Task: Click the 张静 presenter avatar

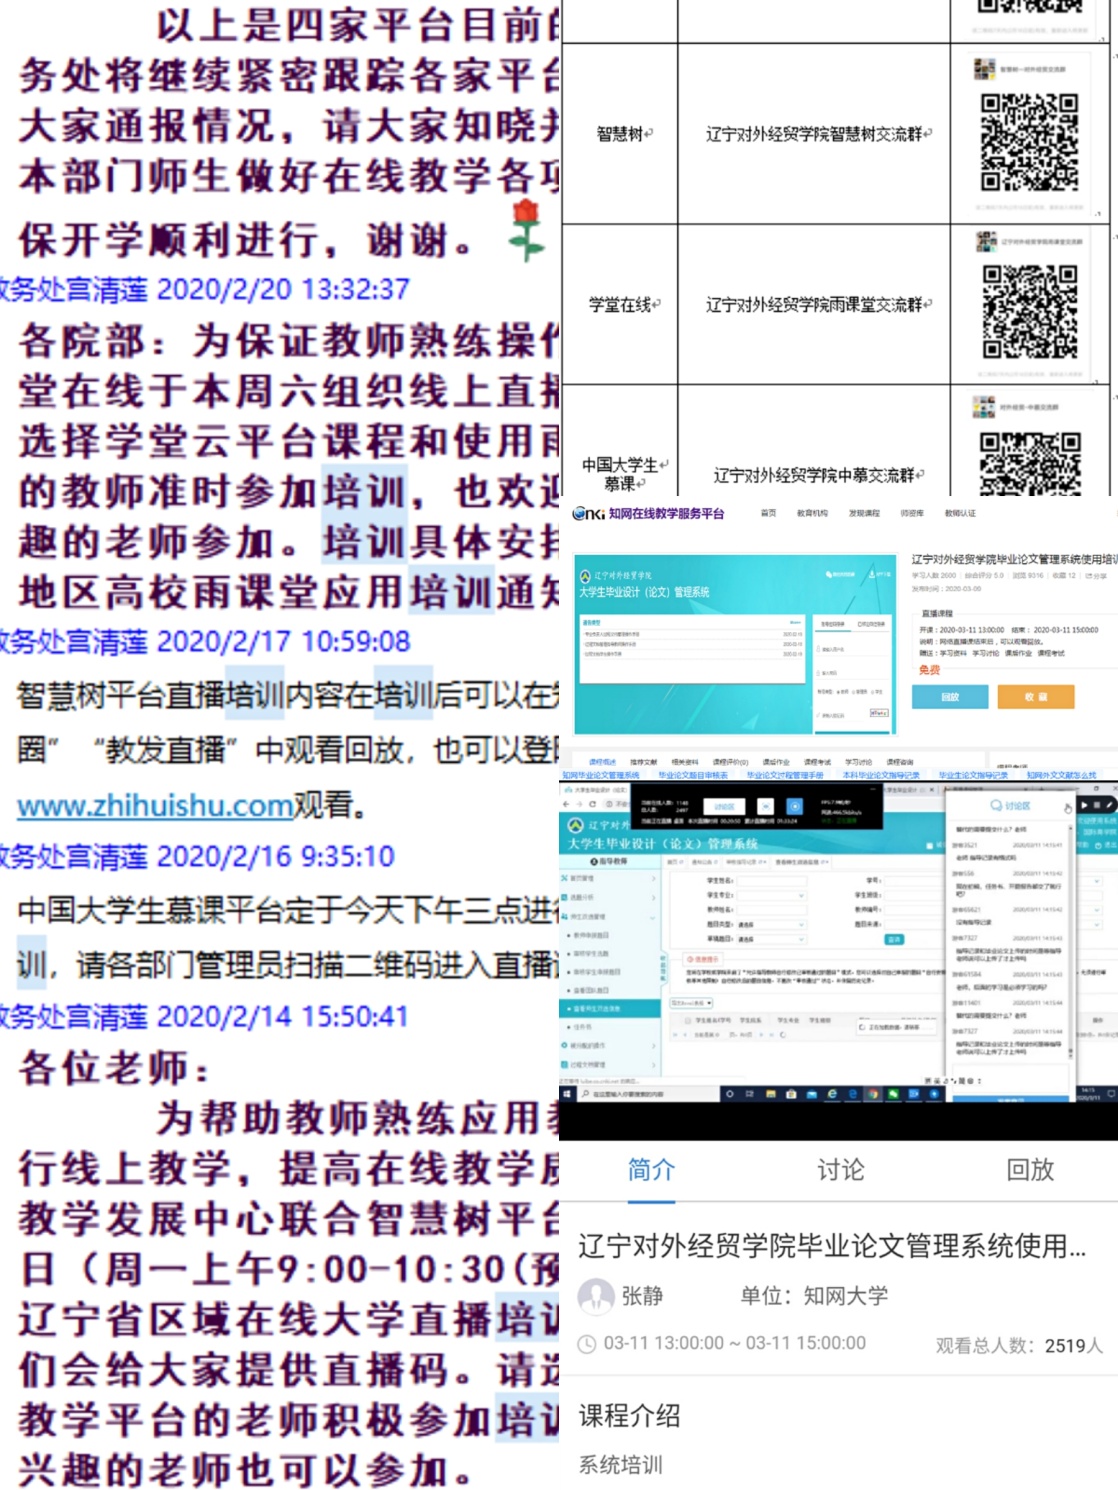Action: [x=596, y=1296]
